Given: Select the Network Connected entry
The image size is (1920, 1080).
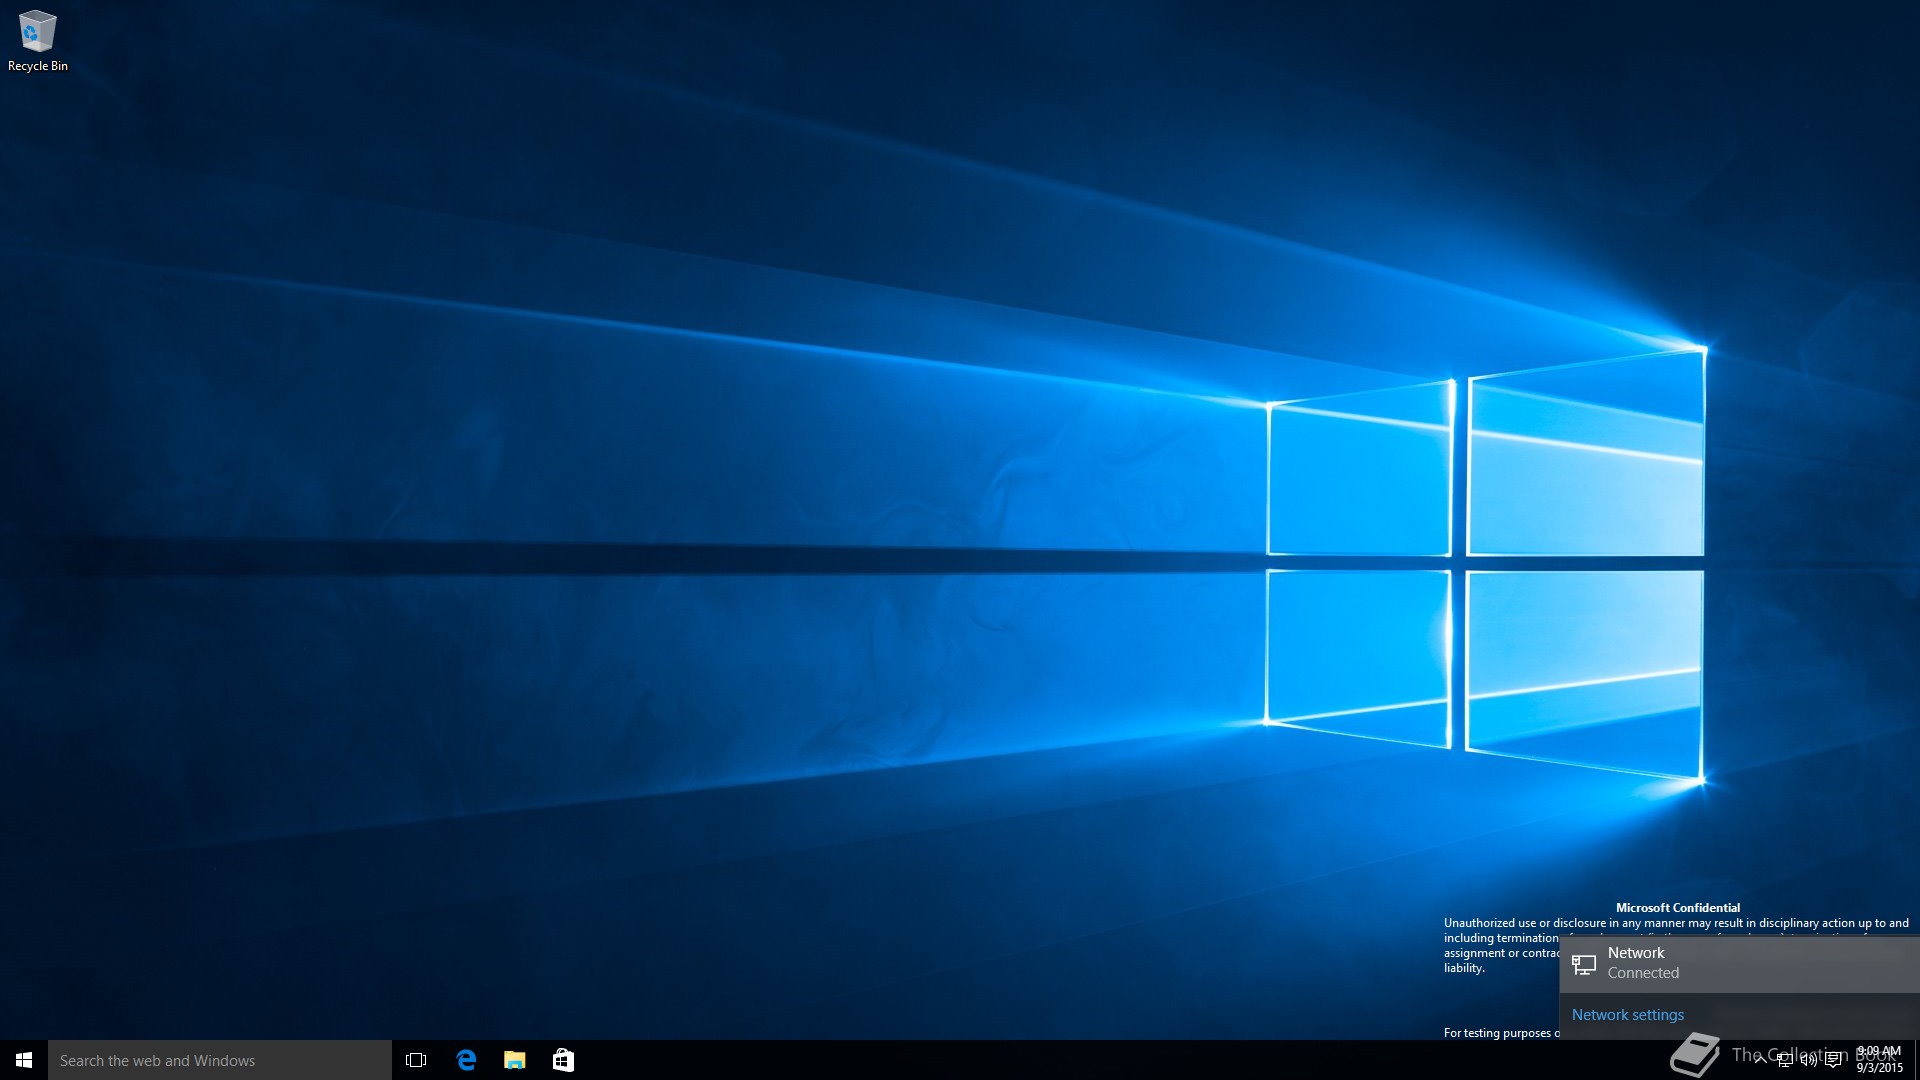Looking at the screenshot, I should tap(1739, 964).
